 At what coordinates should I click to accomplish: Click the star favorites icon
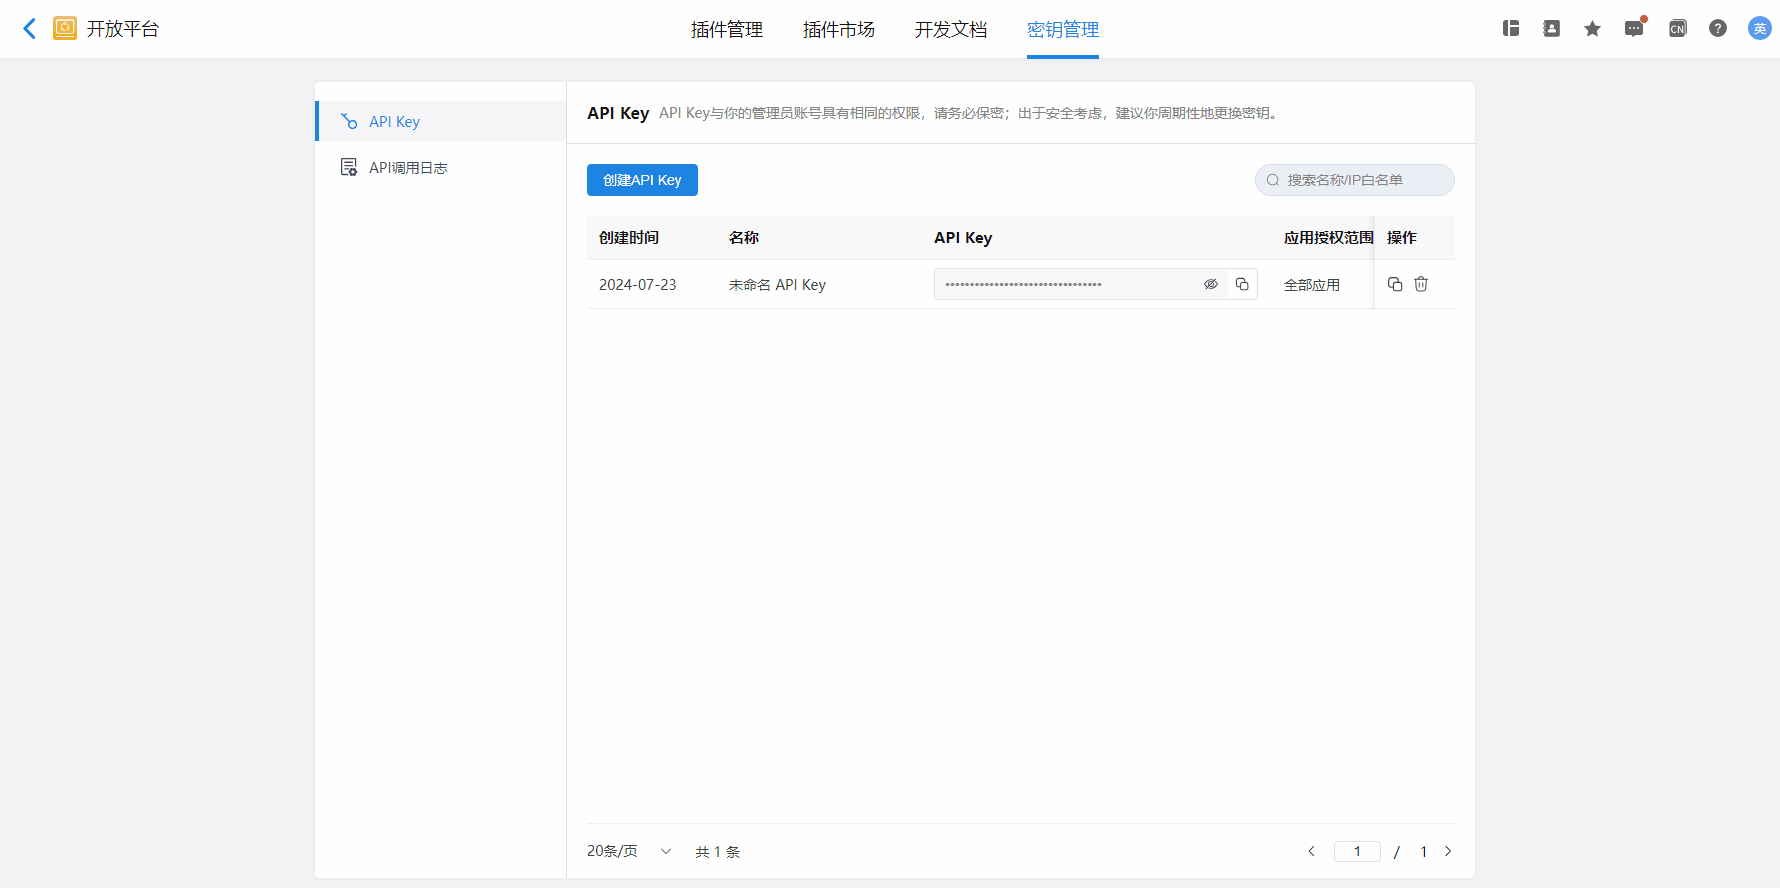(x=1592, y=28)
